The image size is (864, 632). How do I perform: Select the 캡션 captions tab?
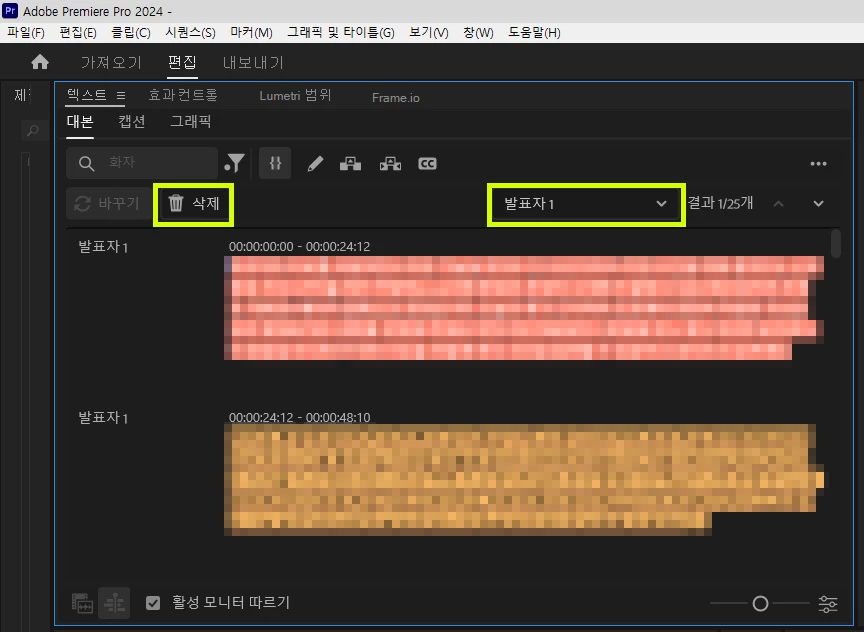tap(132, 121)
